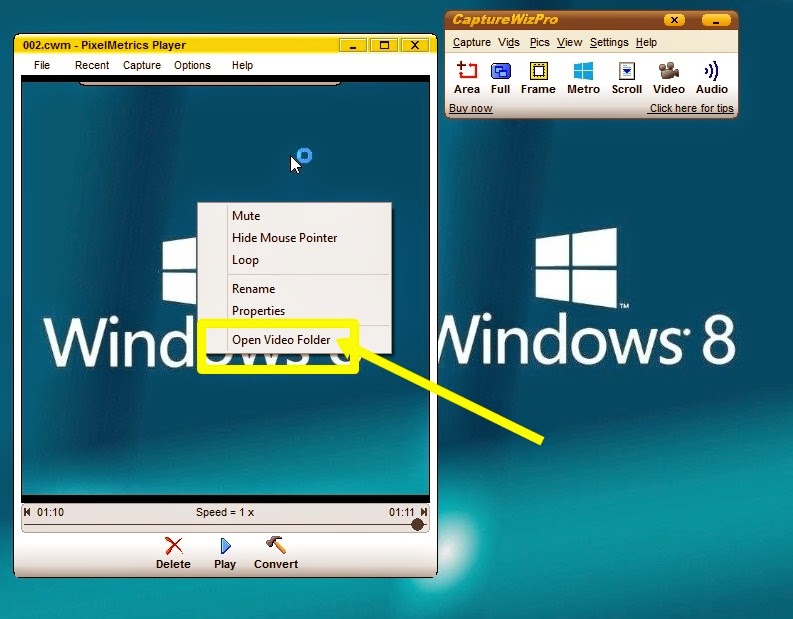This screenshot has height=619, width=793.
Task: Minimize the CaptureWizPro window
Action: (x=716, y=20)
